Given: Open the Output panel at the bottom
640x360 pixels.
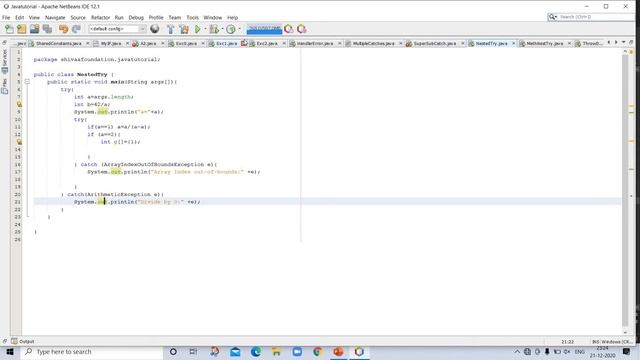Looking at the screenshot, I should coord(23,341).
